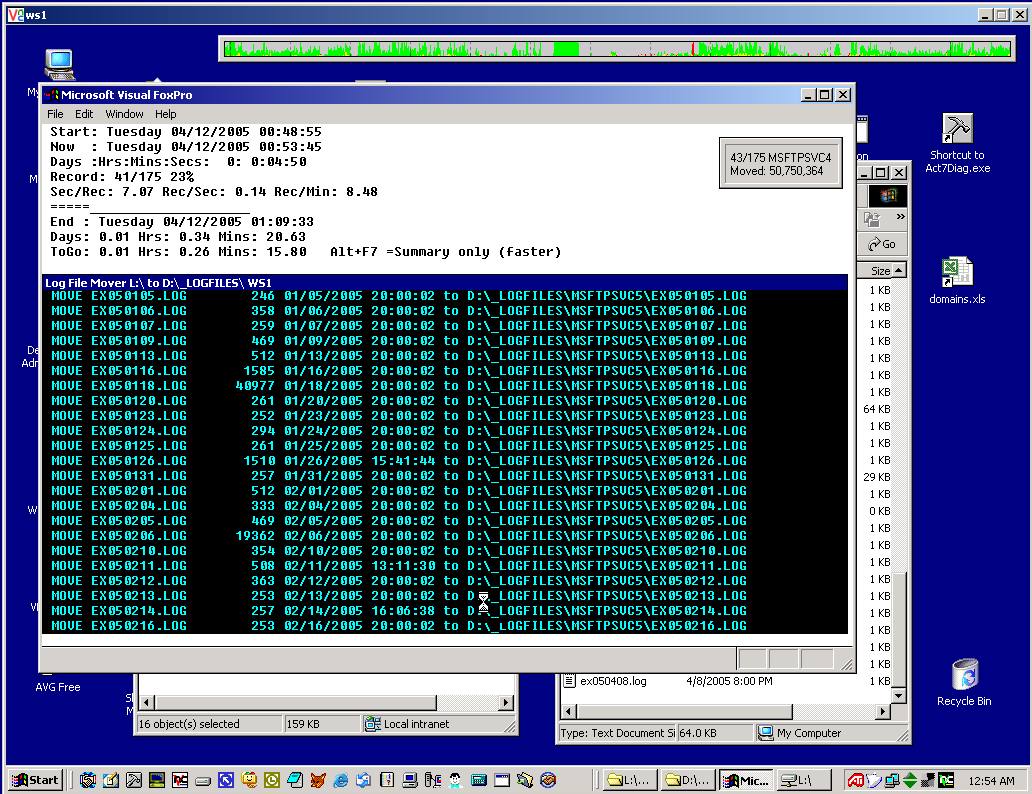Click the right arrow of bottom-left window scrollbar
Viewport: 1032px width, 794px height.
tap(506, 702)
